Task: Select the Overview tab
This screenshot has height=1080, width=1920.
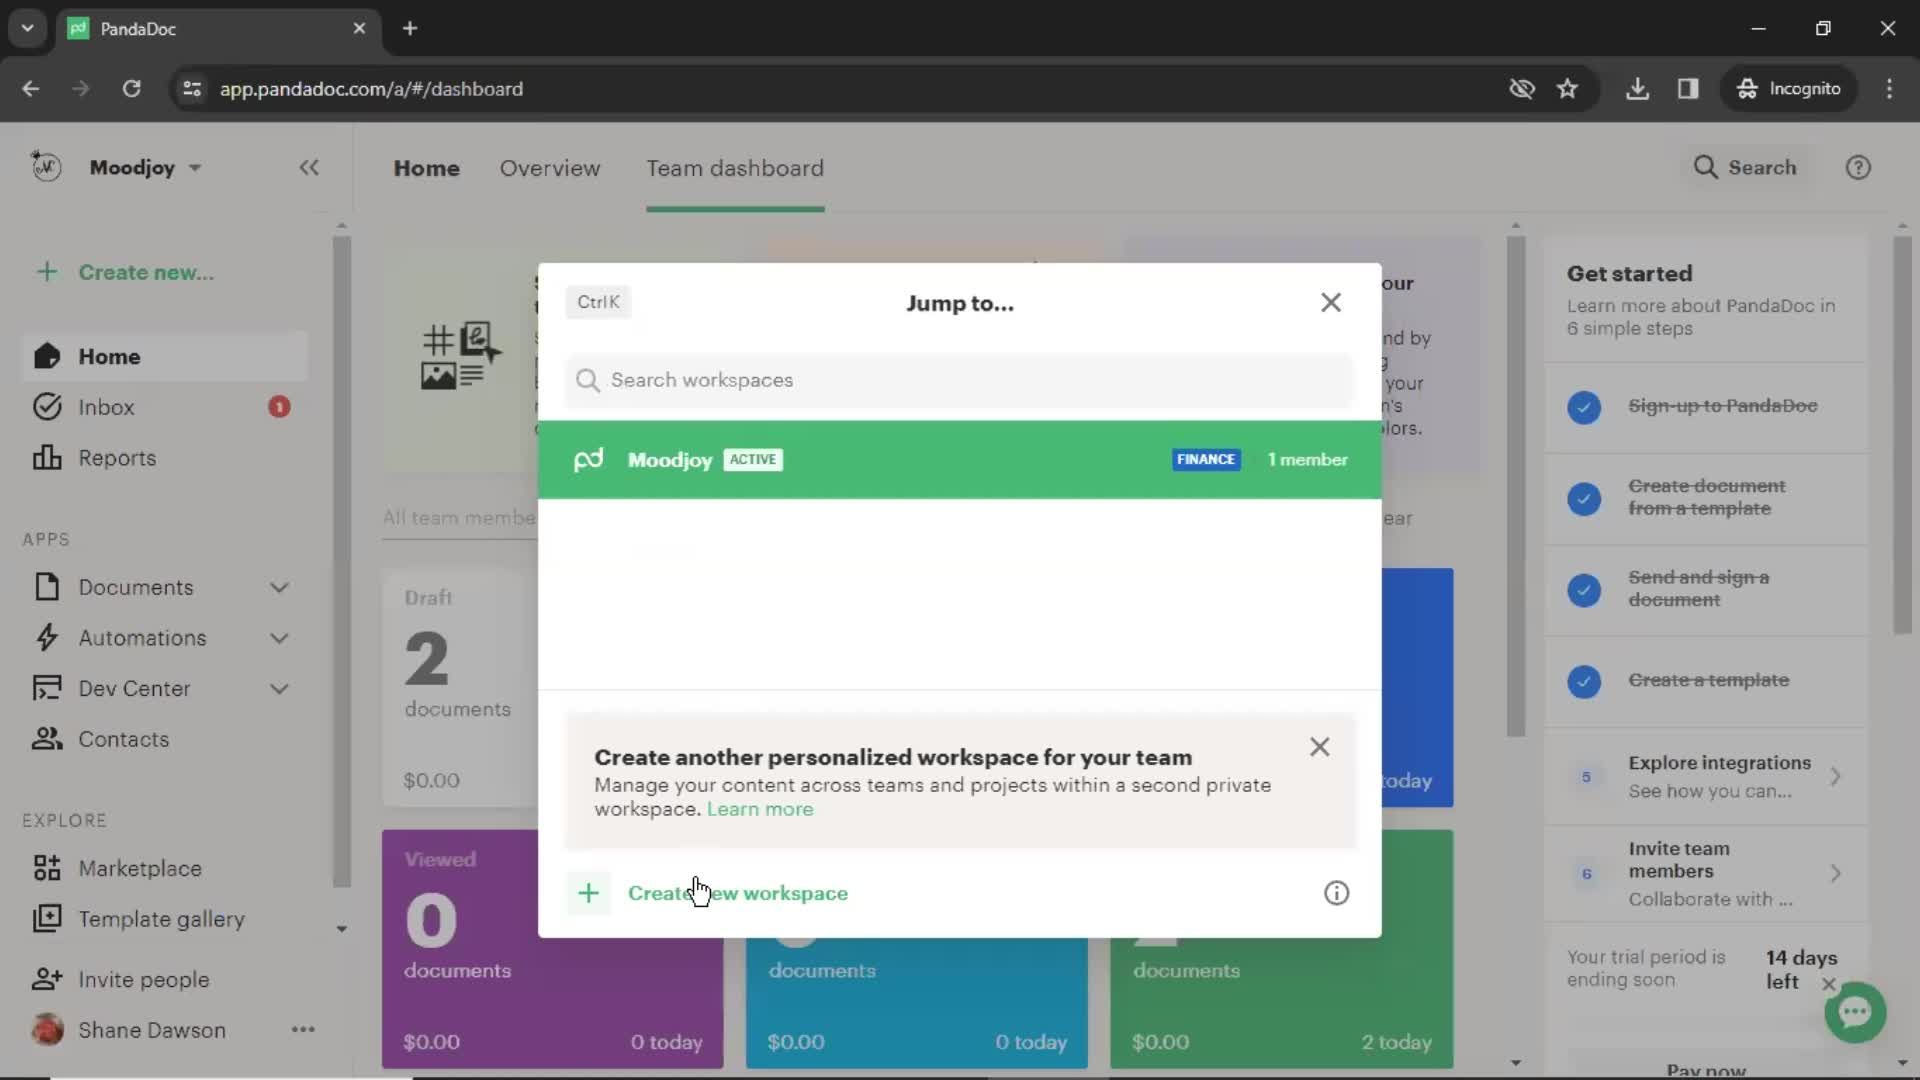Action: coord(549,167)
